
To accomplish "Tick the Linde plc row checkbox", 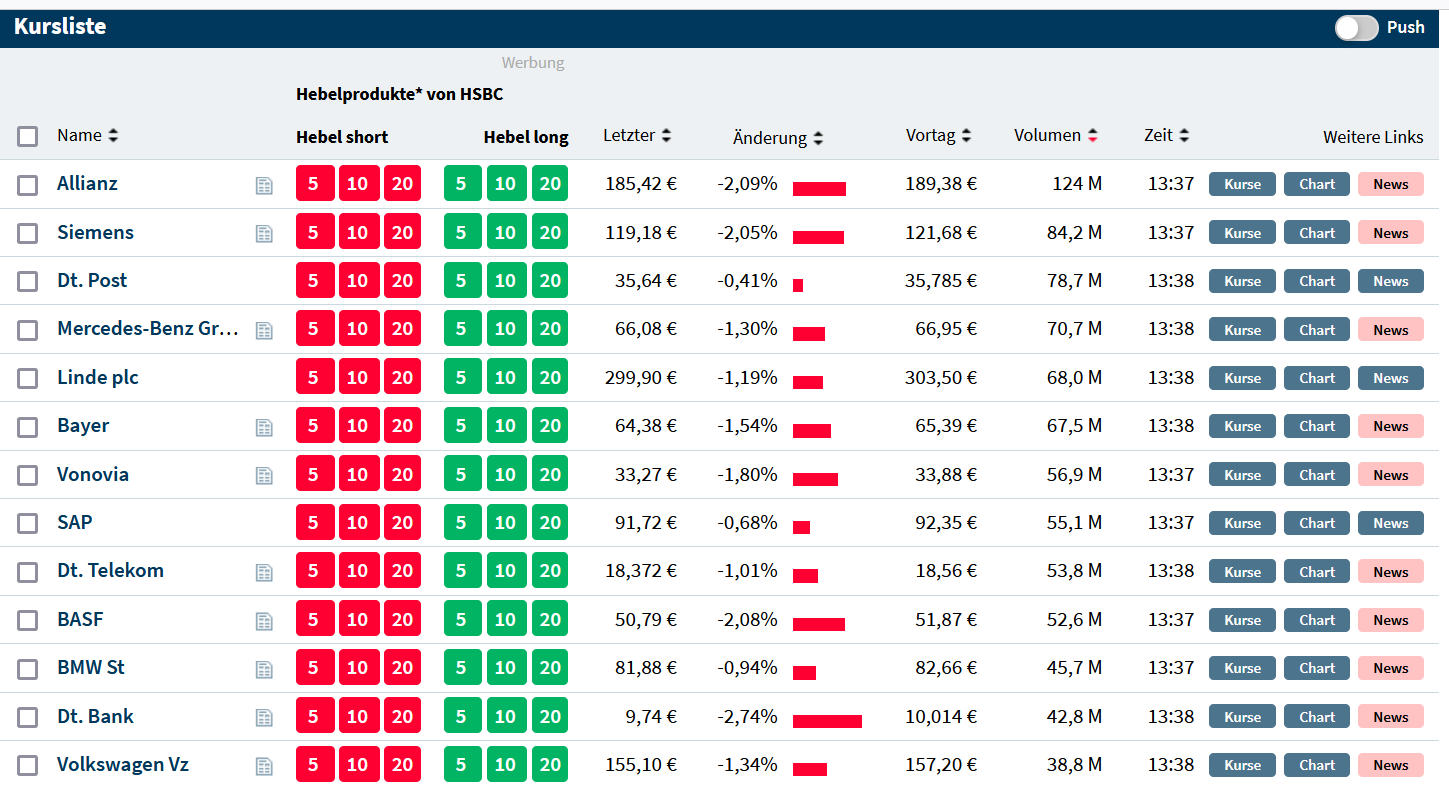I will [x=28, y=378].
